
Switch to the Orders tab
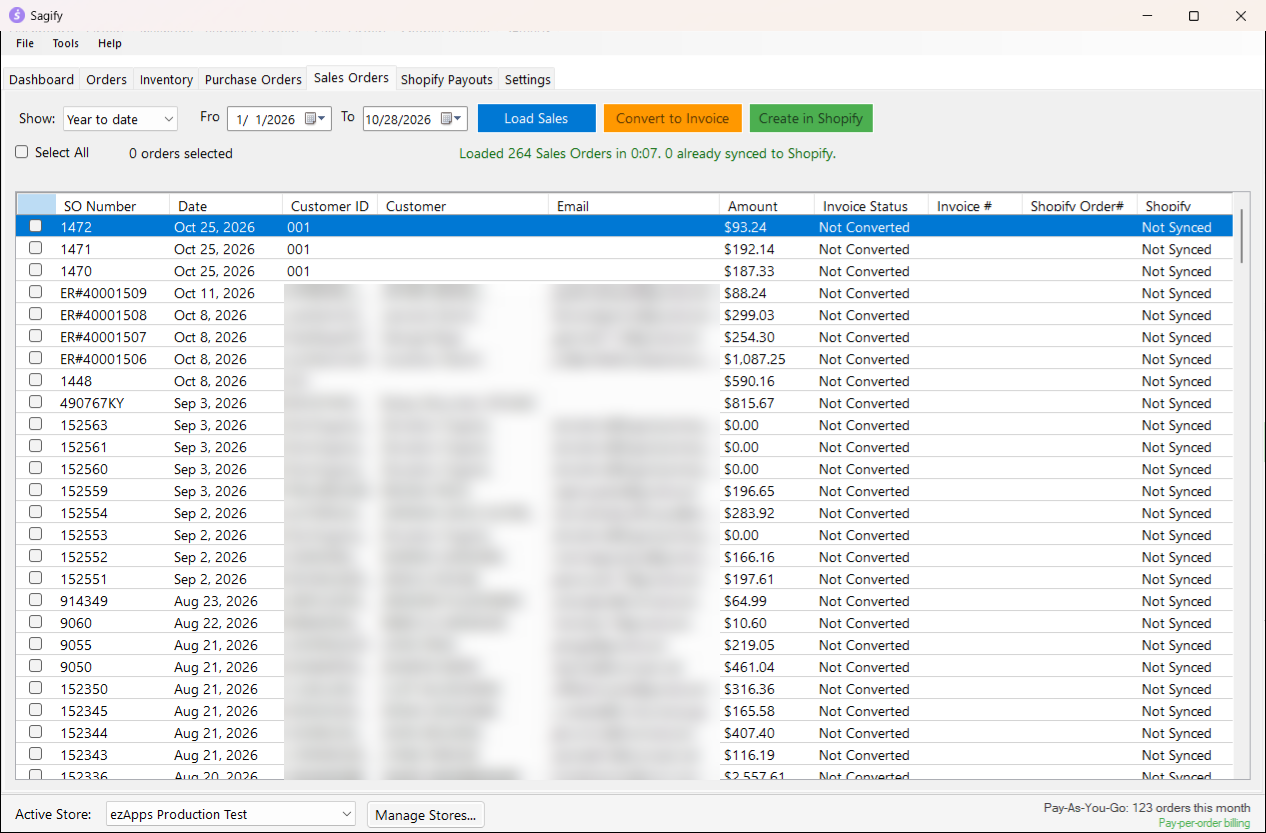coord(106,79)
